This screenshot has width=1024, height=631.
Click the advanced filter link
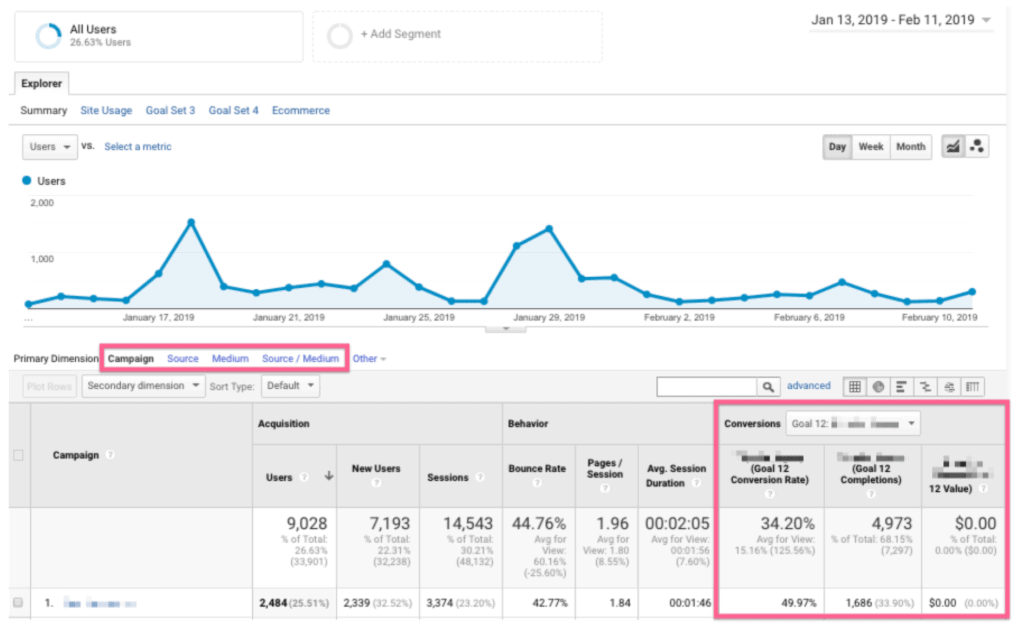coord(808,386)
